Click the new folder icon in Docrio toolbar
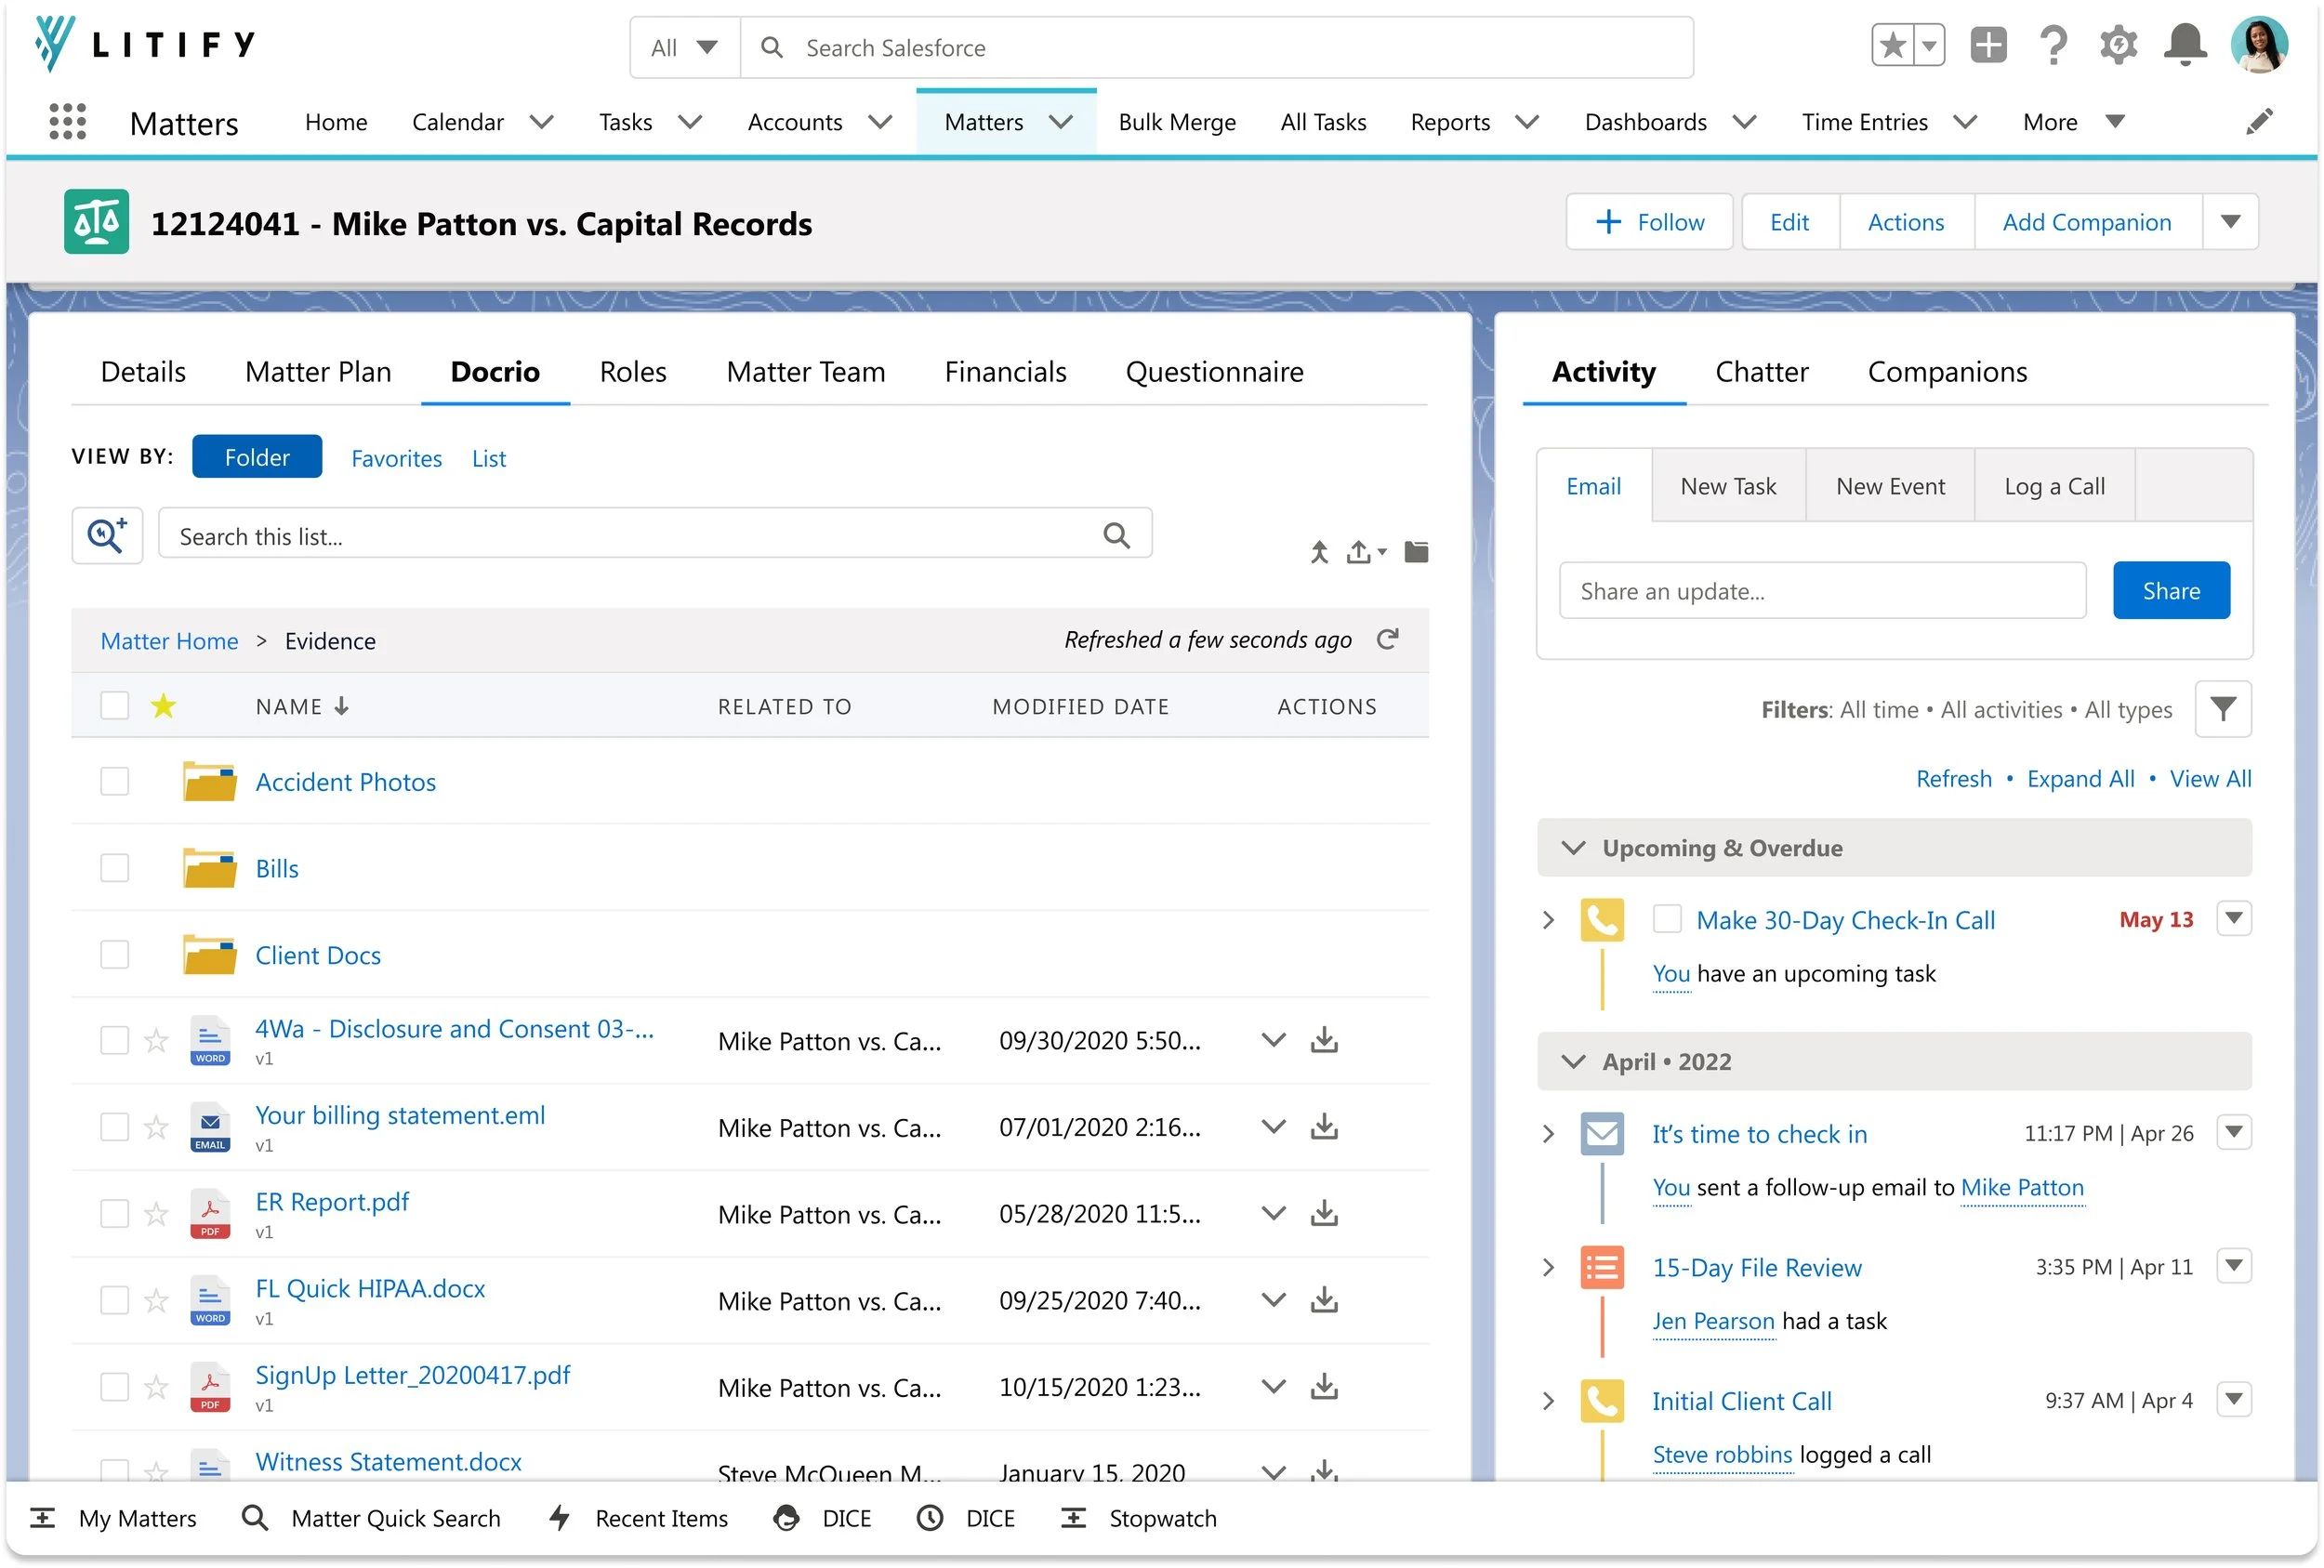The image size is (2324, 1568). tap(1416, 552)
